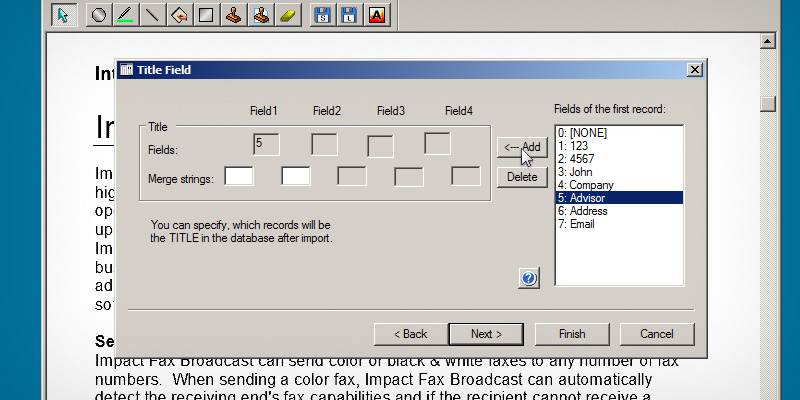The width and height of the screenshot is (800, 400).
Task: Click the disk icon labeled L
Action: [x=349, y=15]
